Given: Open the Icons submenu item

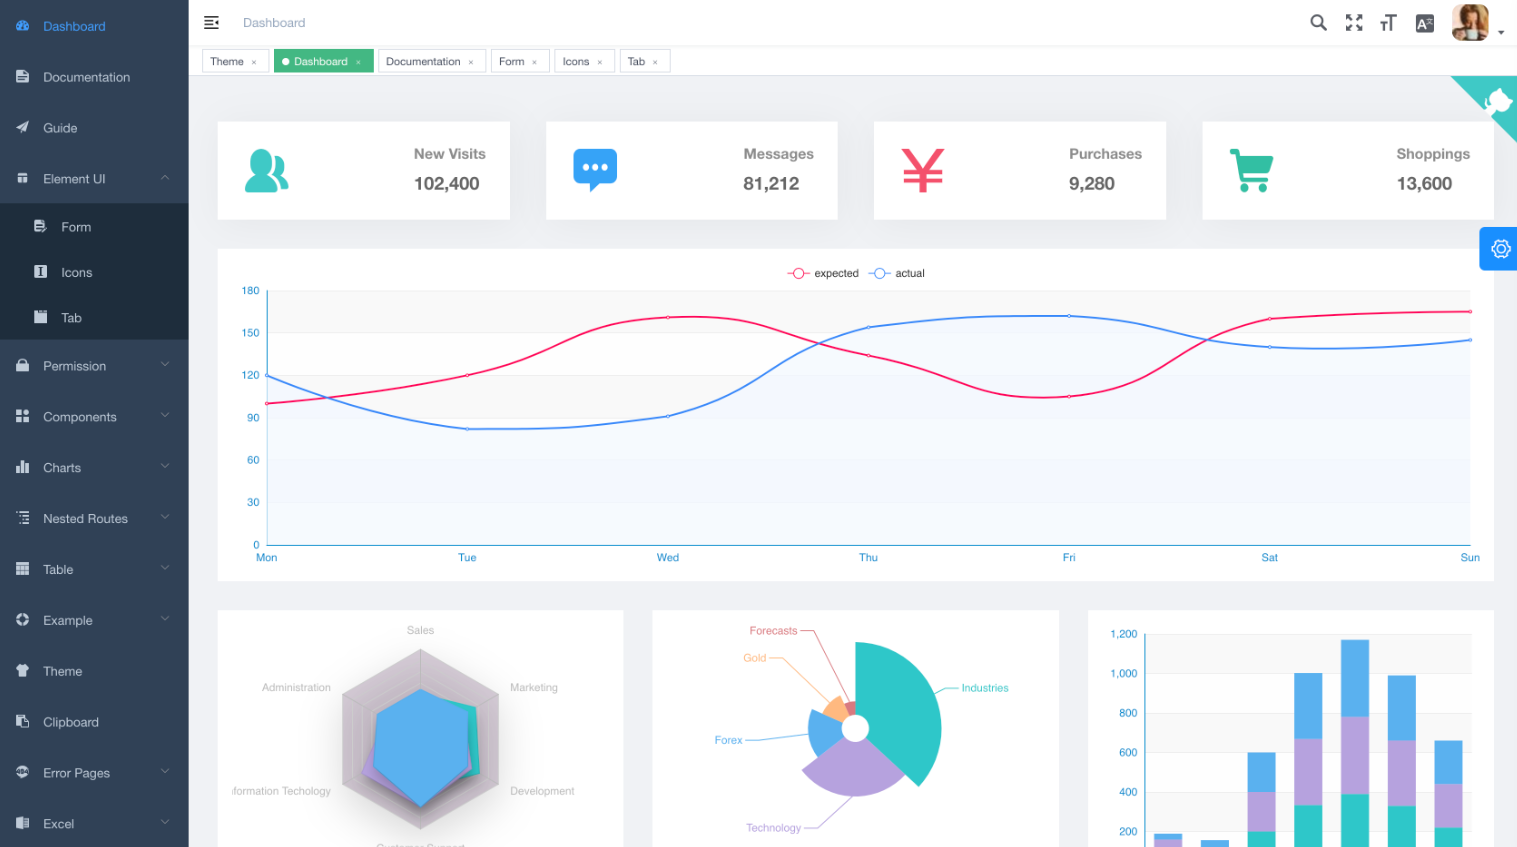Looking at the screenshot, I should click(94, 272).
